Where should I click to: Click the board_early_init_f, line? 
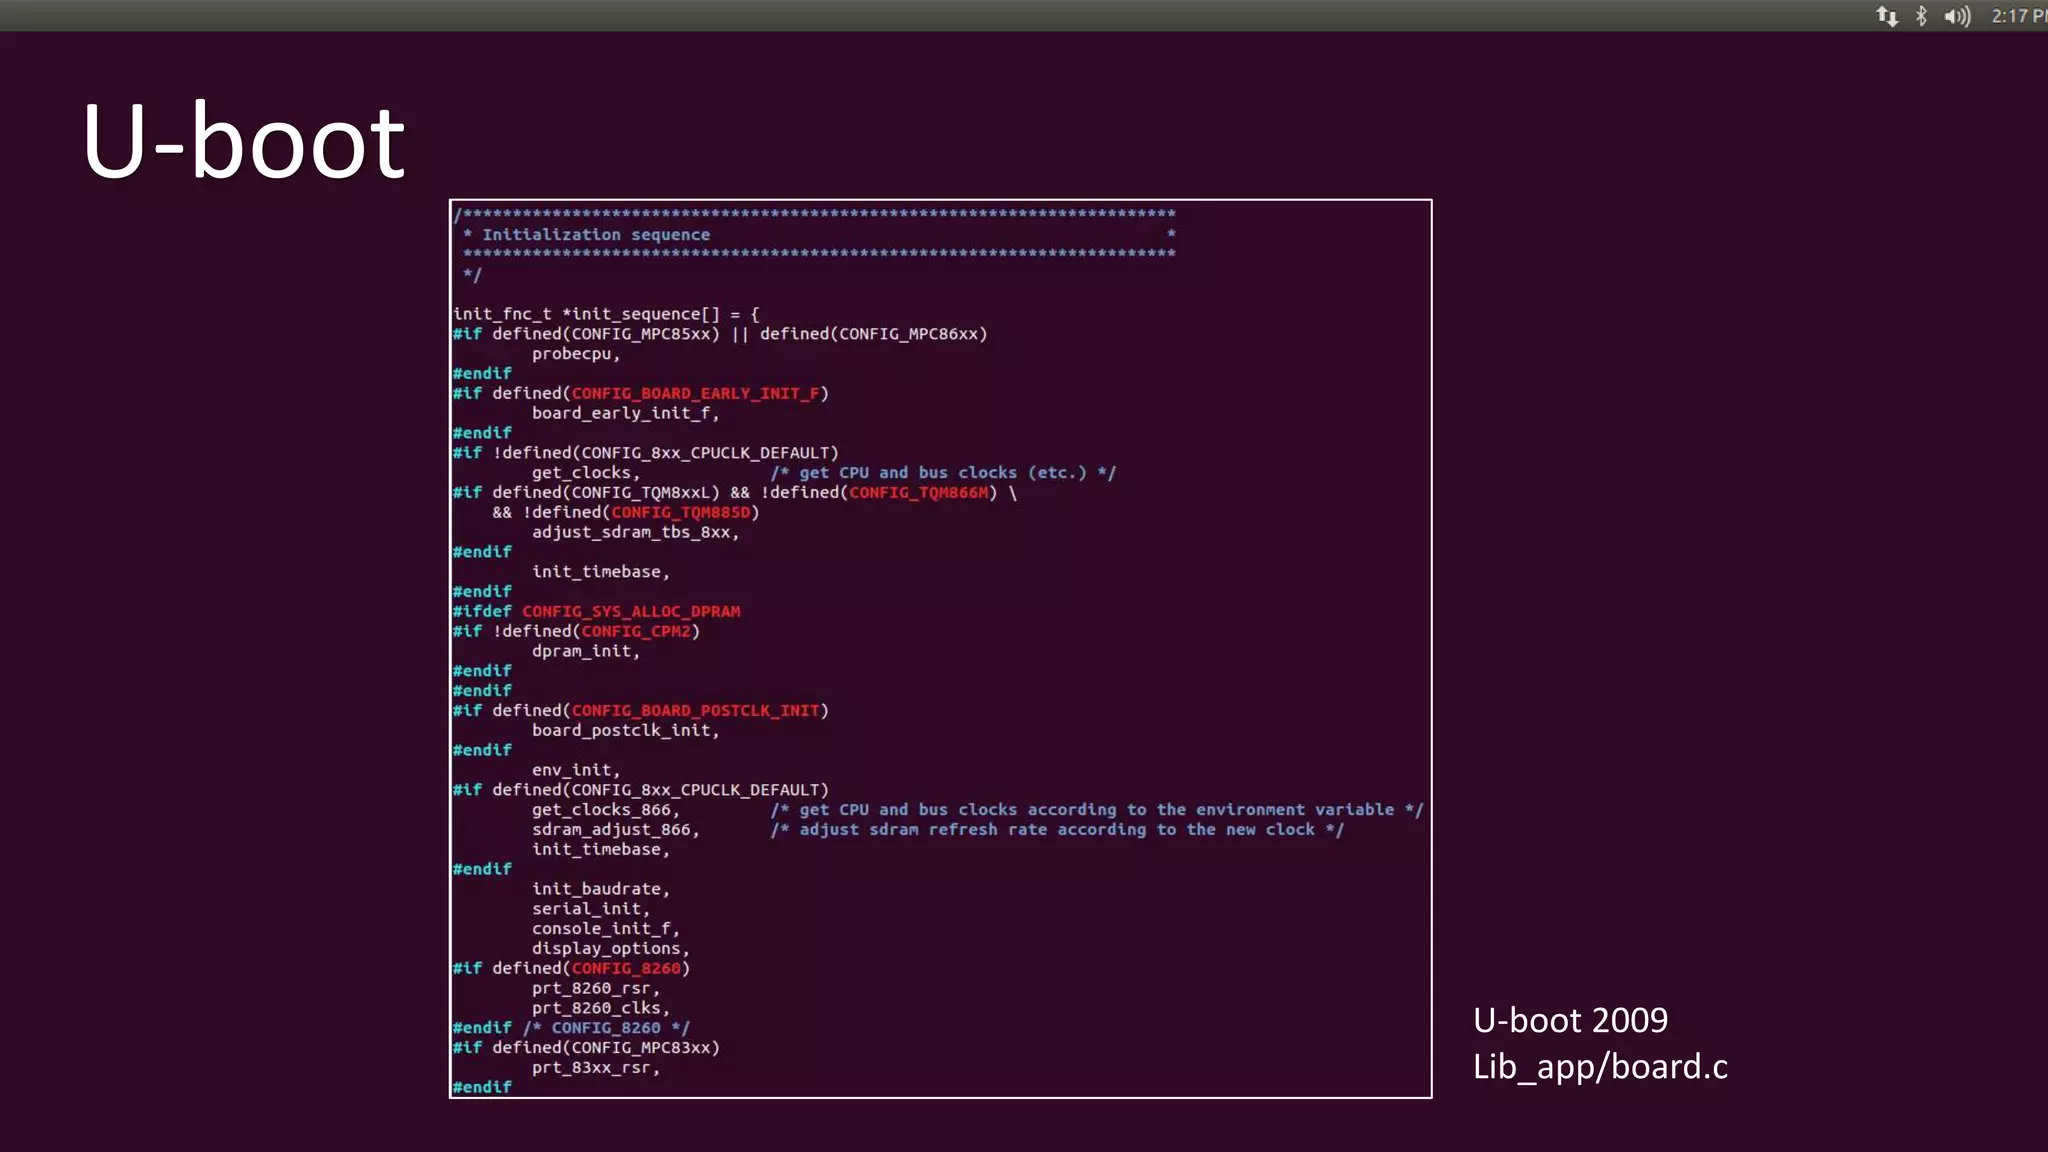pos(625,413)
